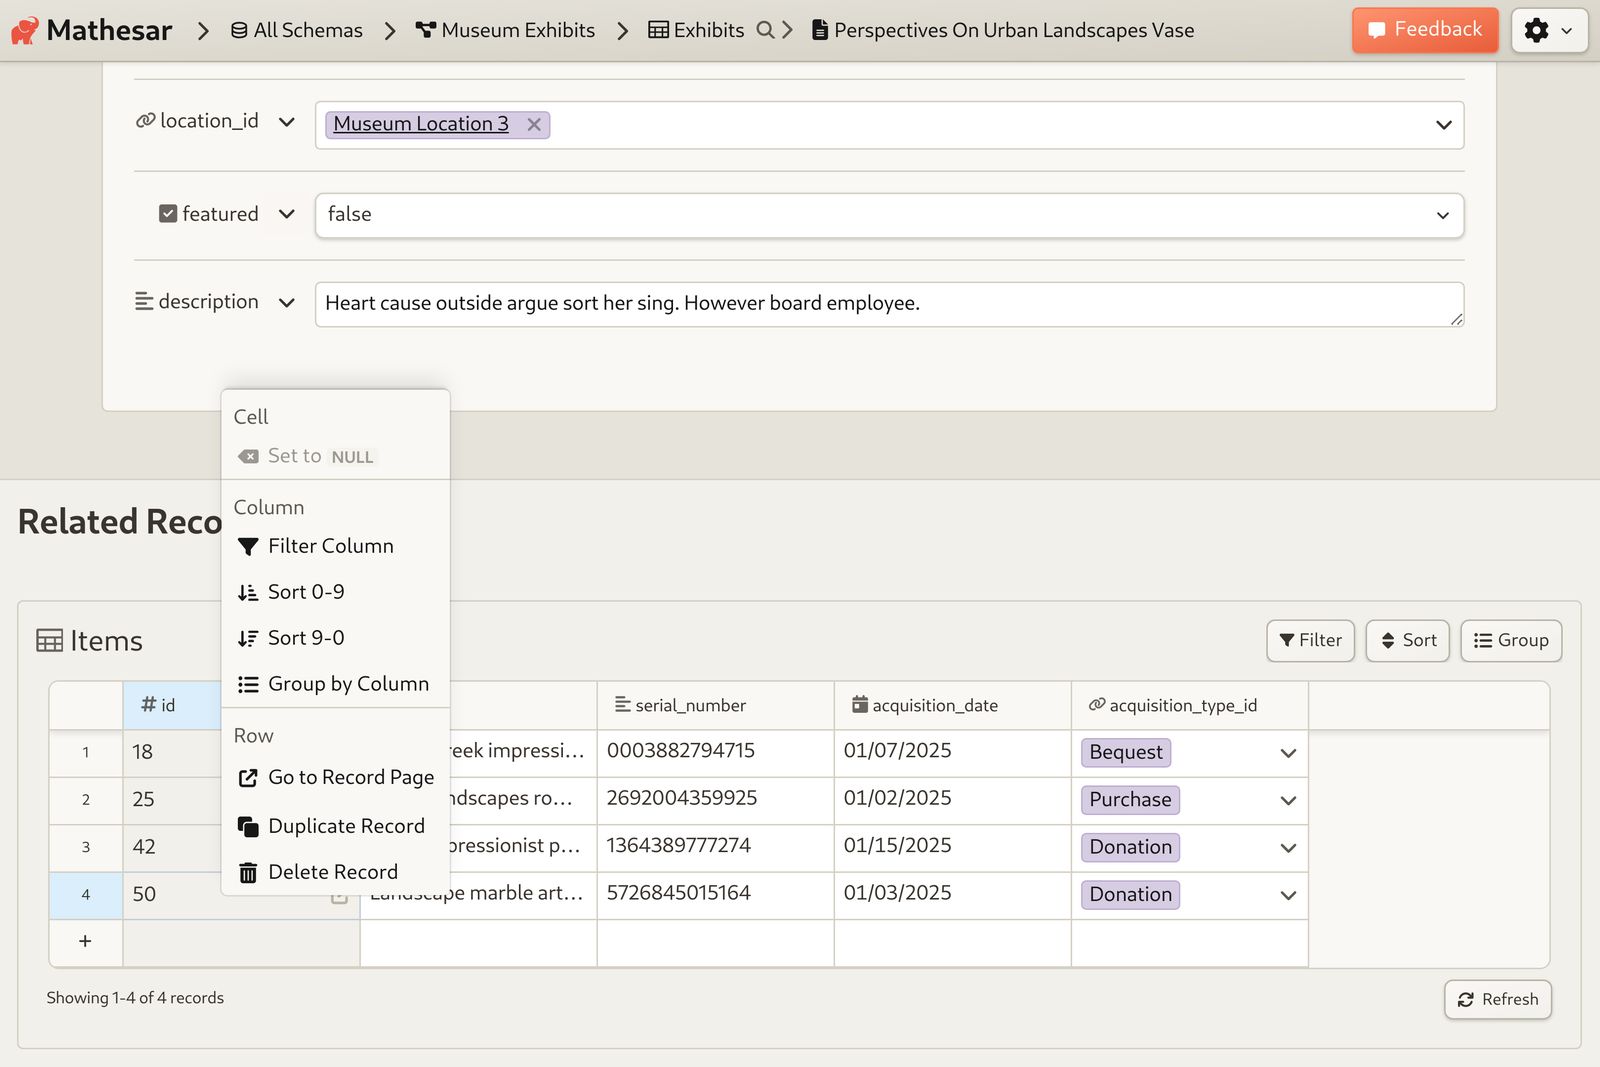Image resolution: width=1600 pixels, height=1067 pixels.
Task: Open the Purchase acquisition type dropdown
Action: click(1288, 800)
